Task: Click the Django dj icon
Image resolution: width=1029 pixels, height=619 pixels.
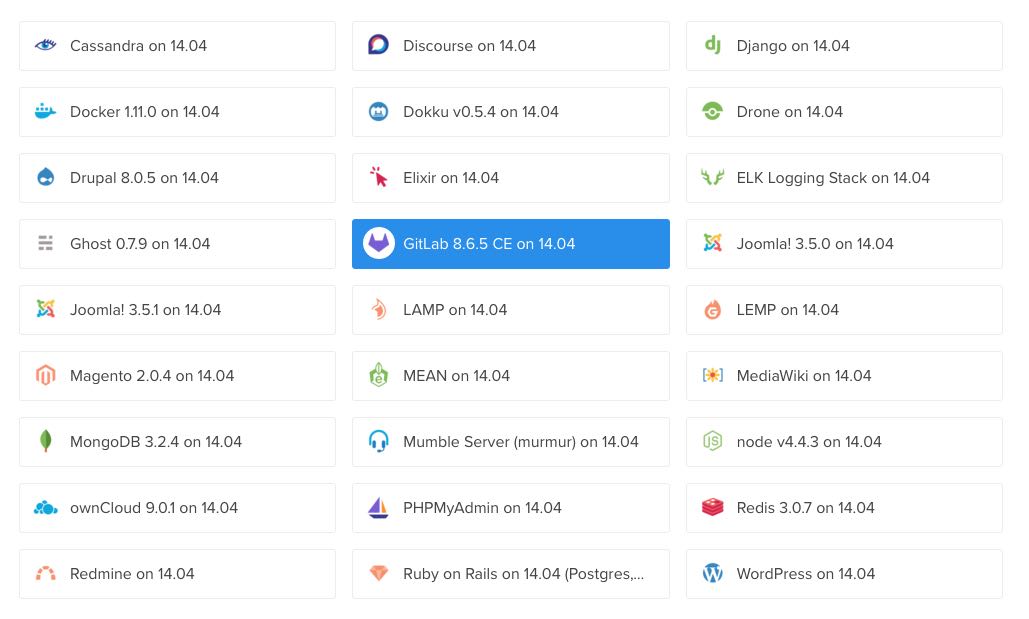Action: 712,45
